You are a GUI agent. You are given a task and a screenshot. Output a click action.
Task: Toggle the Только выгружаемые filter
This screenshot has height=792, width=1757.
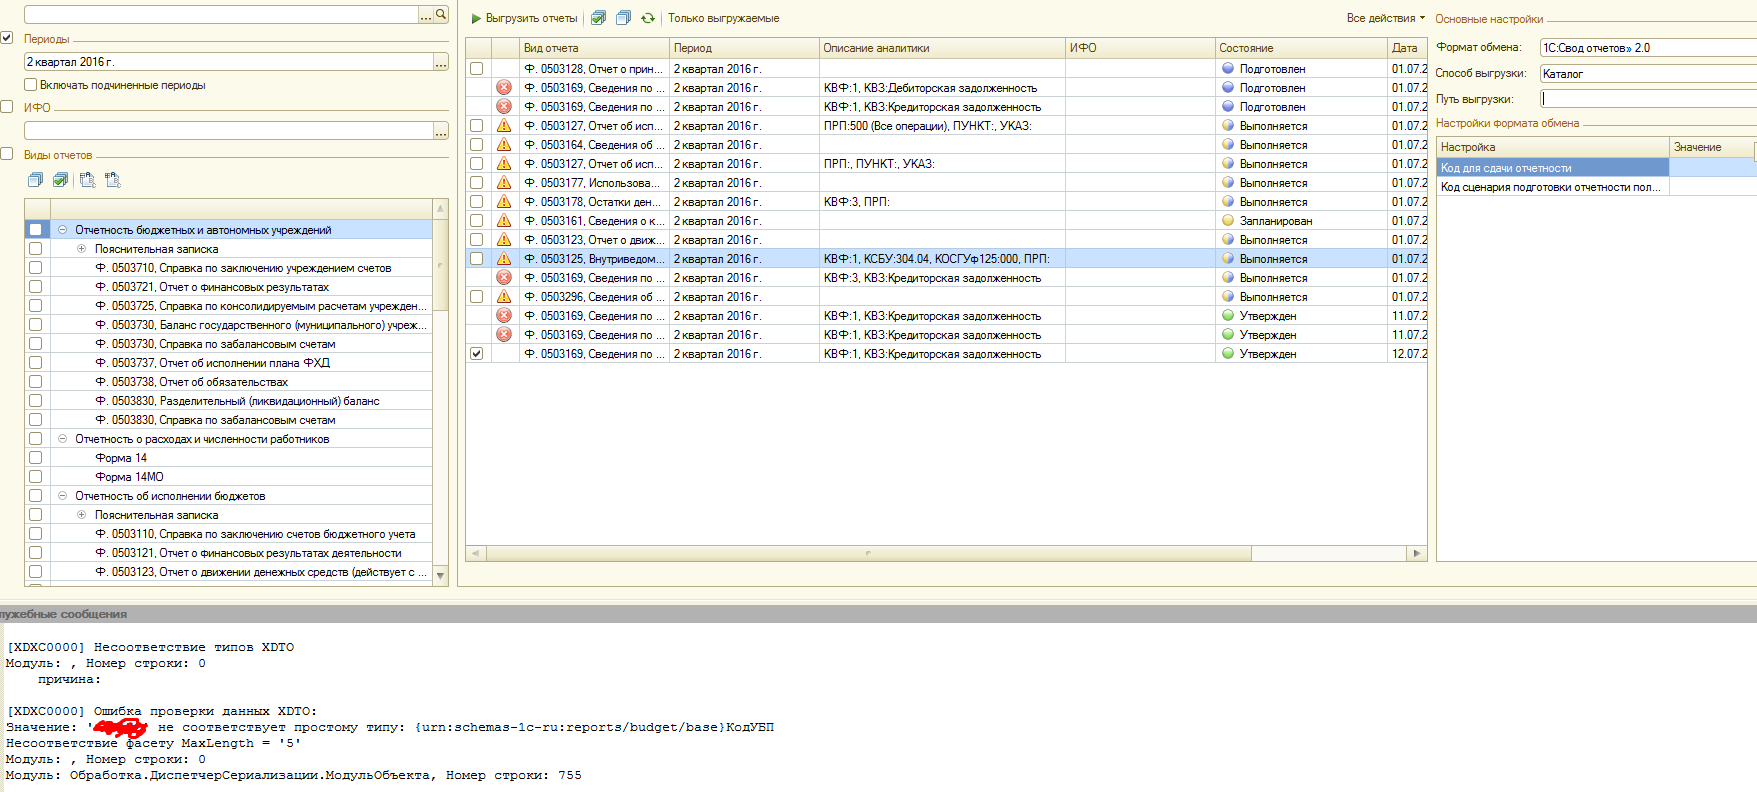(x=723, y=18)
